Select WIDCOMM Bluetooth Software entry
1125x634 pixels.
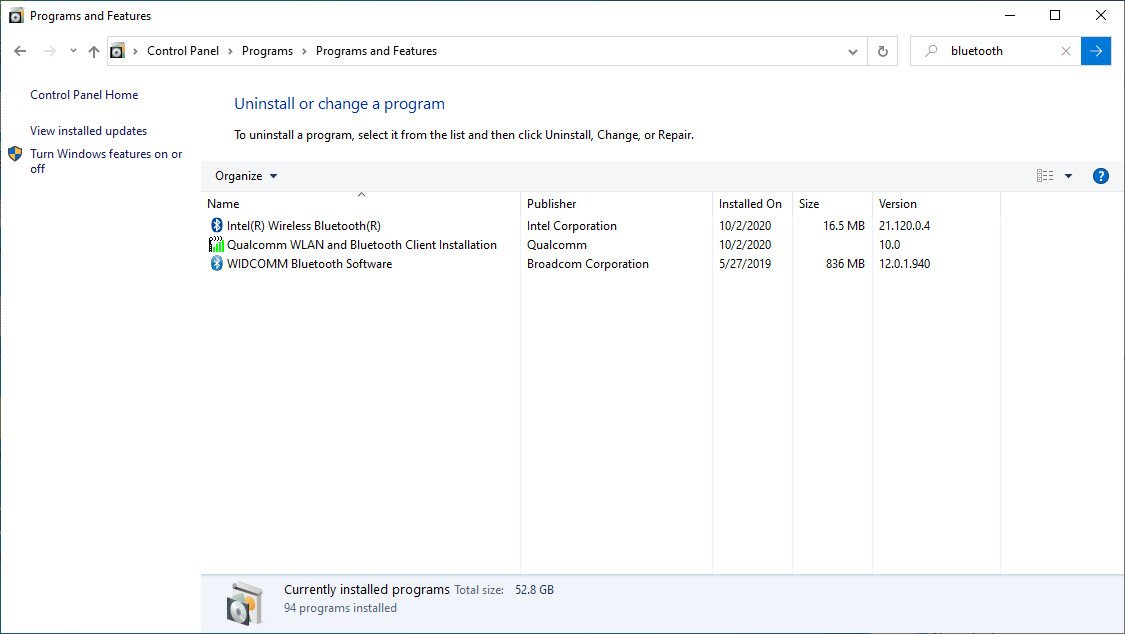pos(309,264)
